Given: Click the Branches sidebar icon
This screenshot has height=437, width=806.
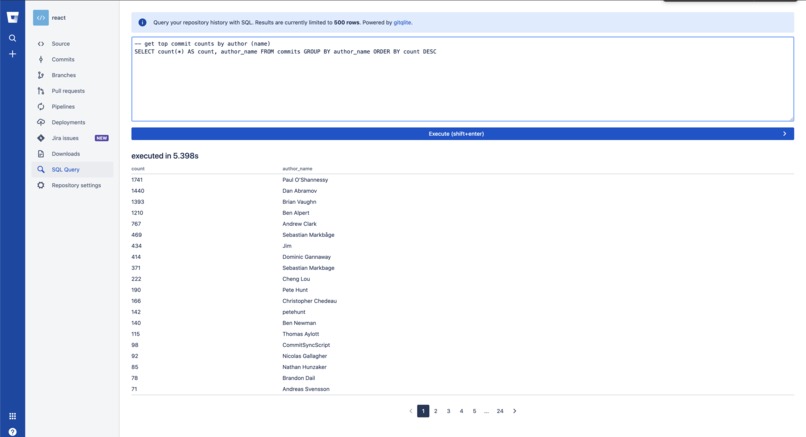Looking at the screenshot, I should (41, 75).
